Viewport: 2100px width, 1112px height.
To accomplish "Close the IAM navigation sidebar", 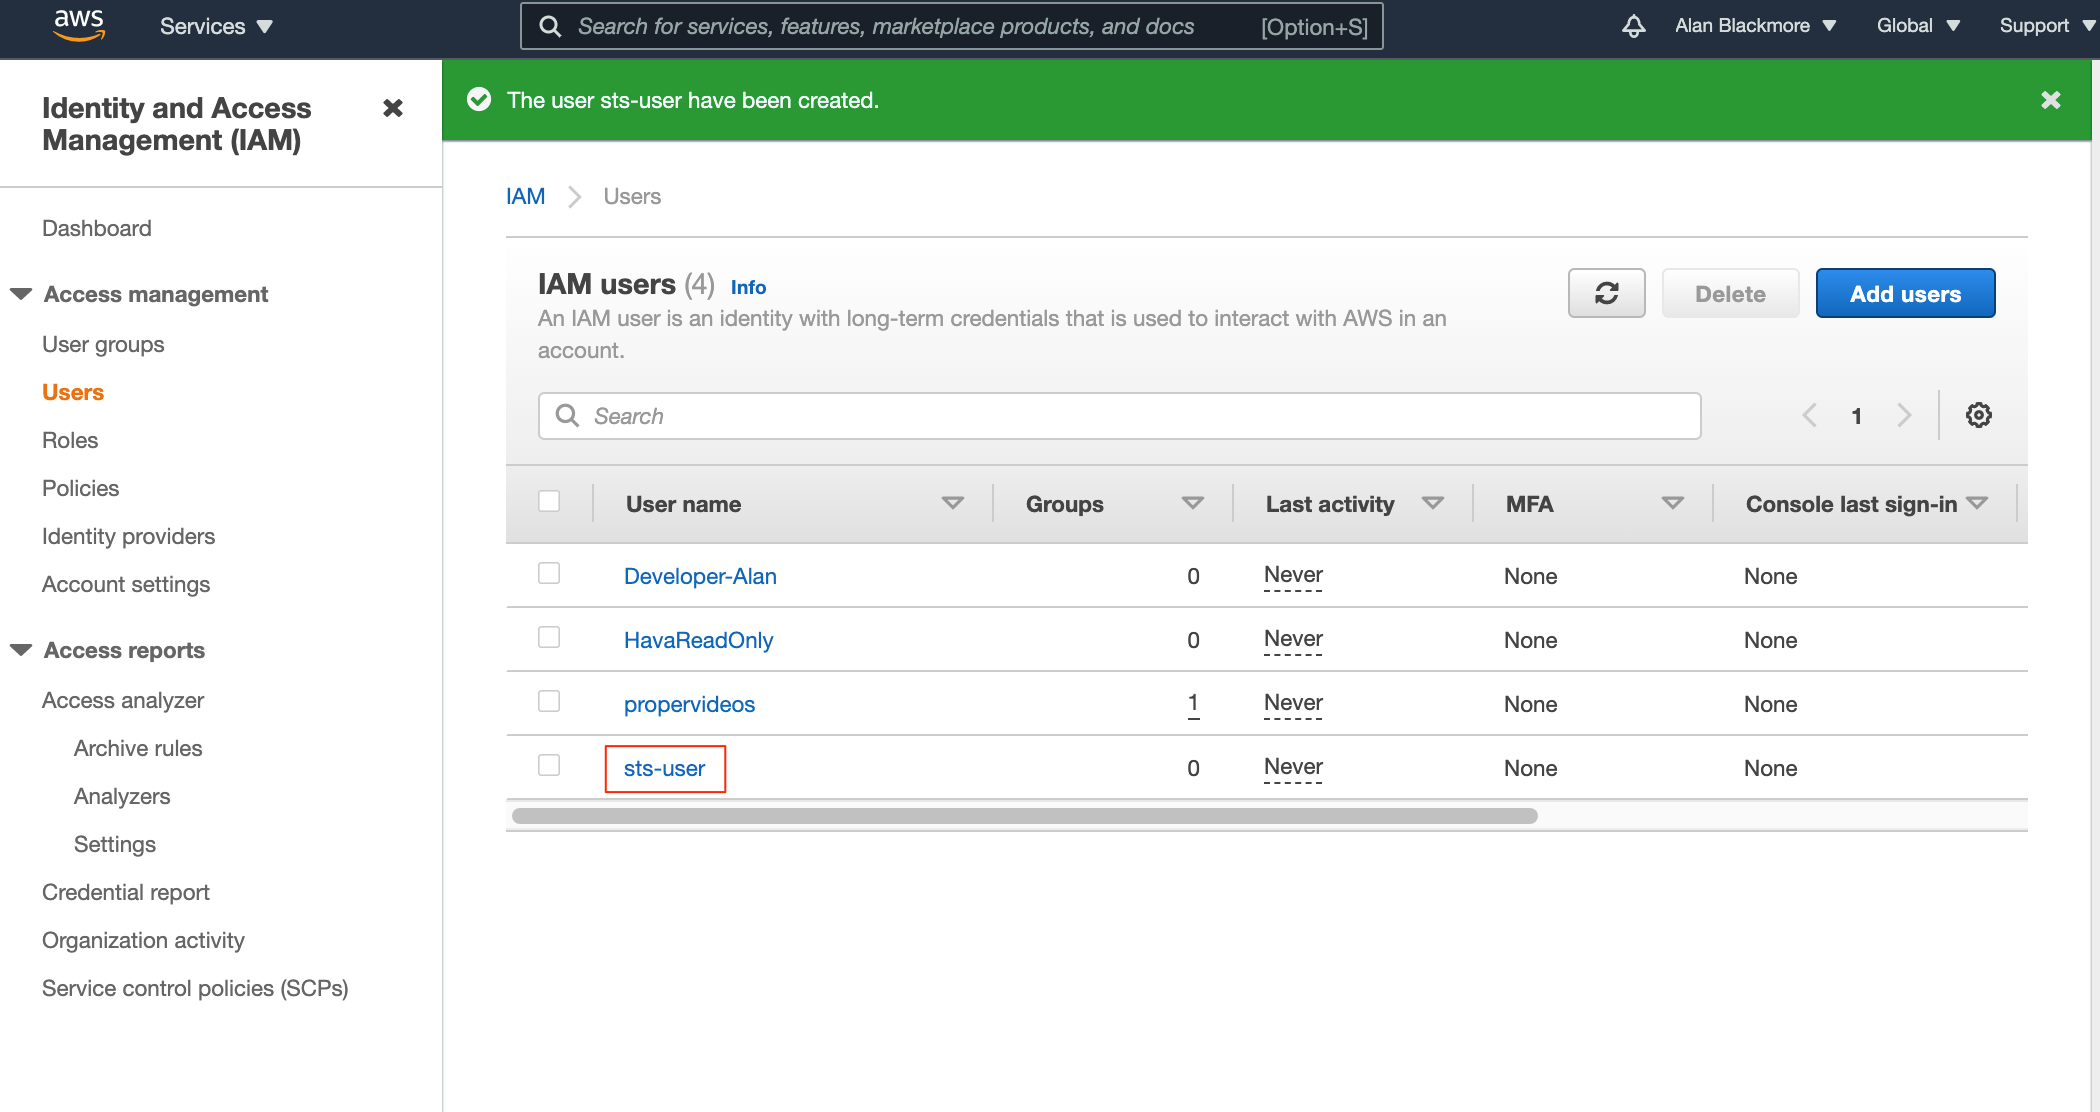I will pos(393,108).
